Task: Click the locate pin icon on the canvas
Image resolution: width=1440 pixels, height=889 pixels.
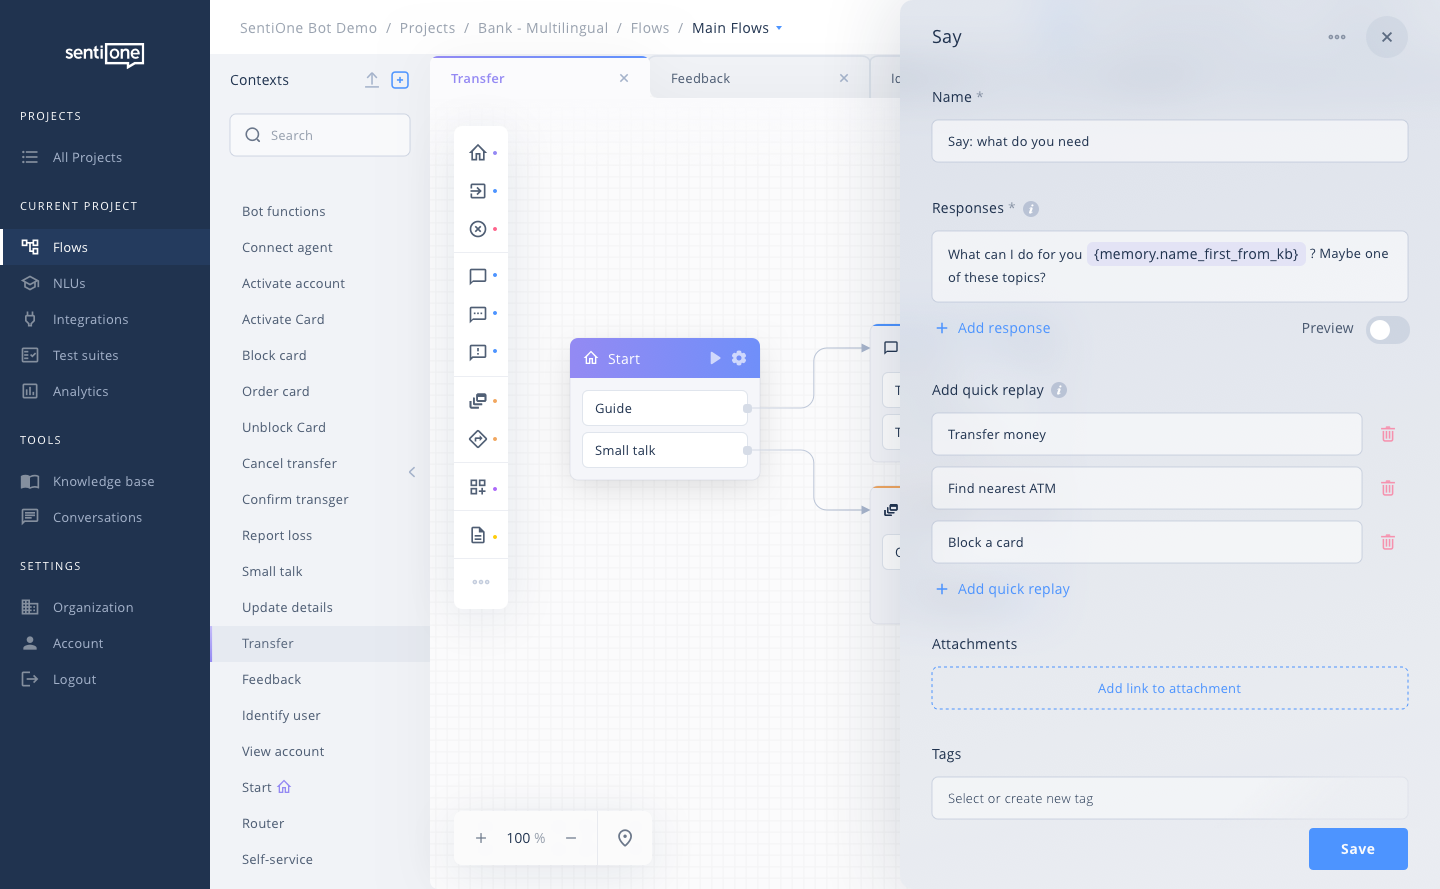Action: (x=625, y=838)
